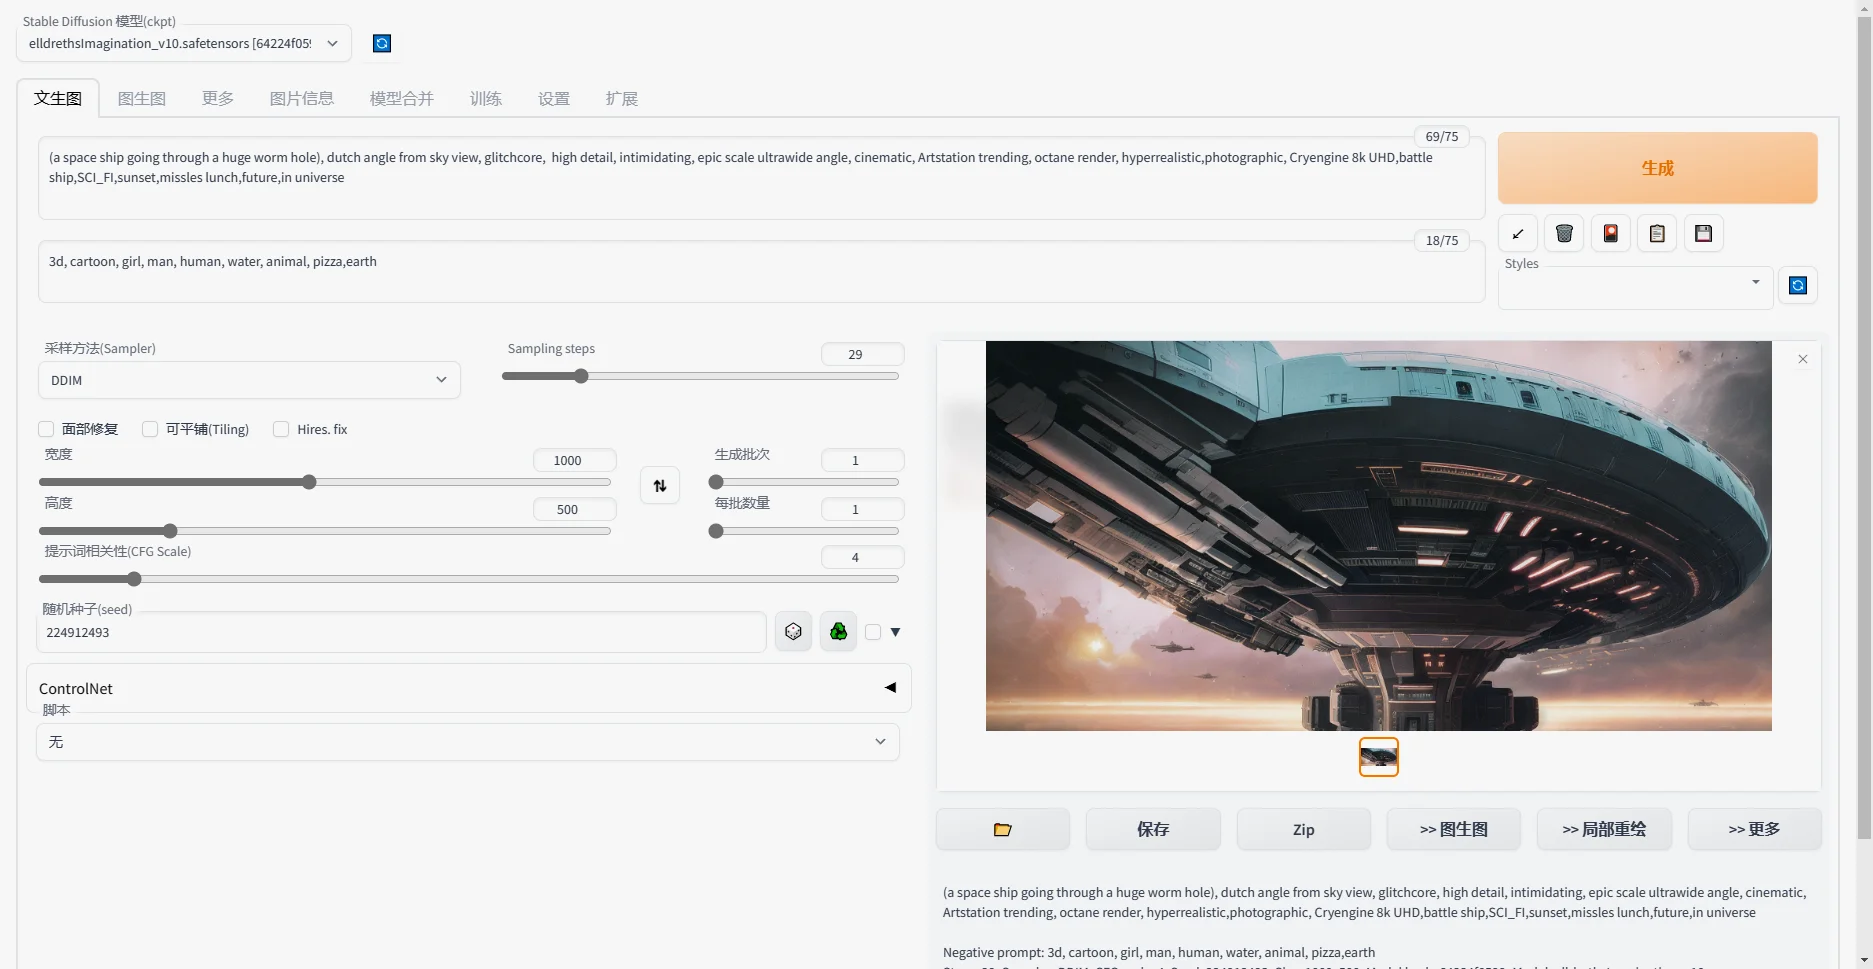Open the 扩展 extensions tab
This screenshot has height=969, width=1873.
tap(622, 98)
